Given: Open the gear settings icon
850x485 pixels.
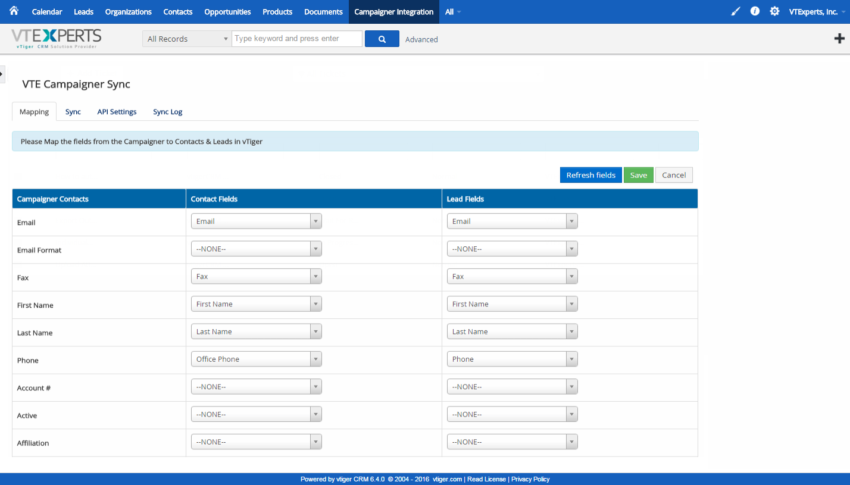Looking at the screenshot, I should click(774, 11).
